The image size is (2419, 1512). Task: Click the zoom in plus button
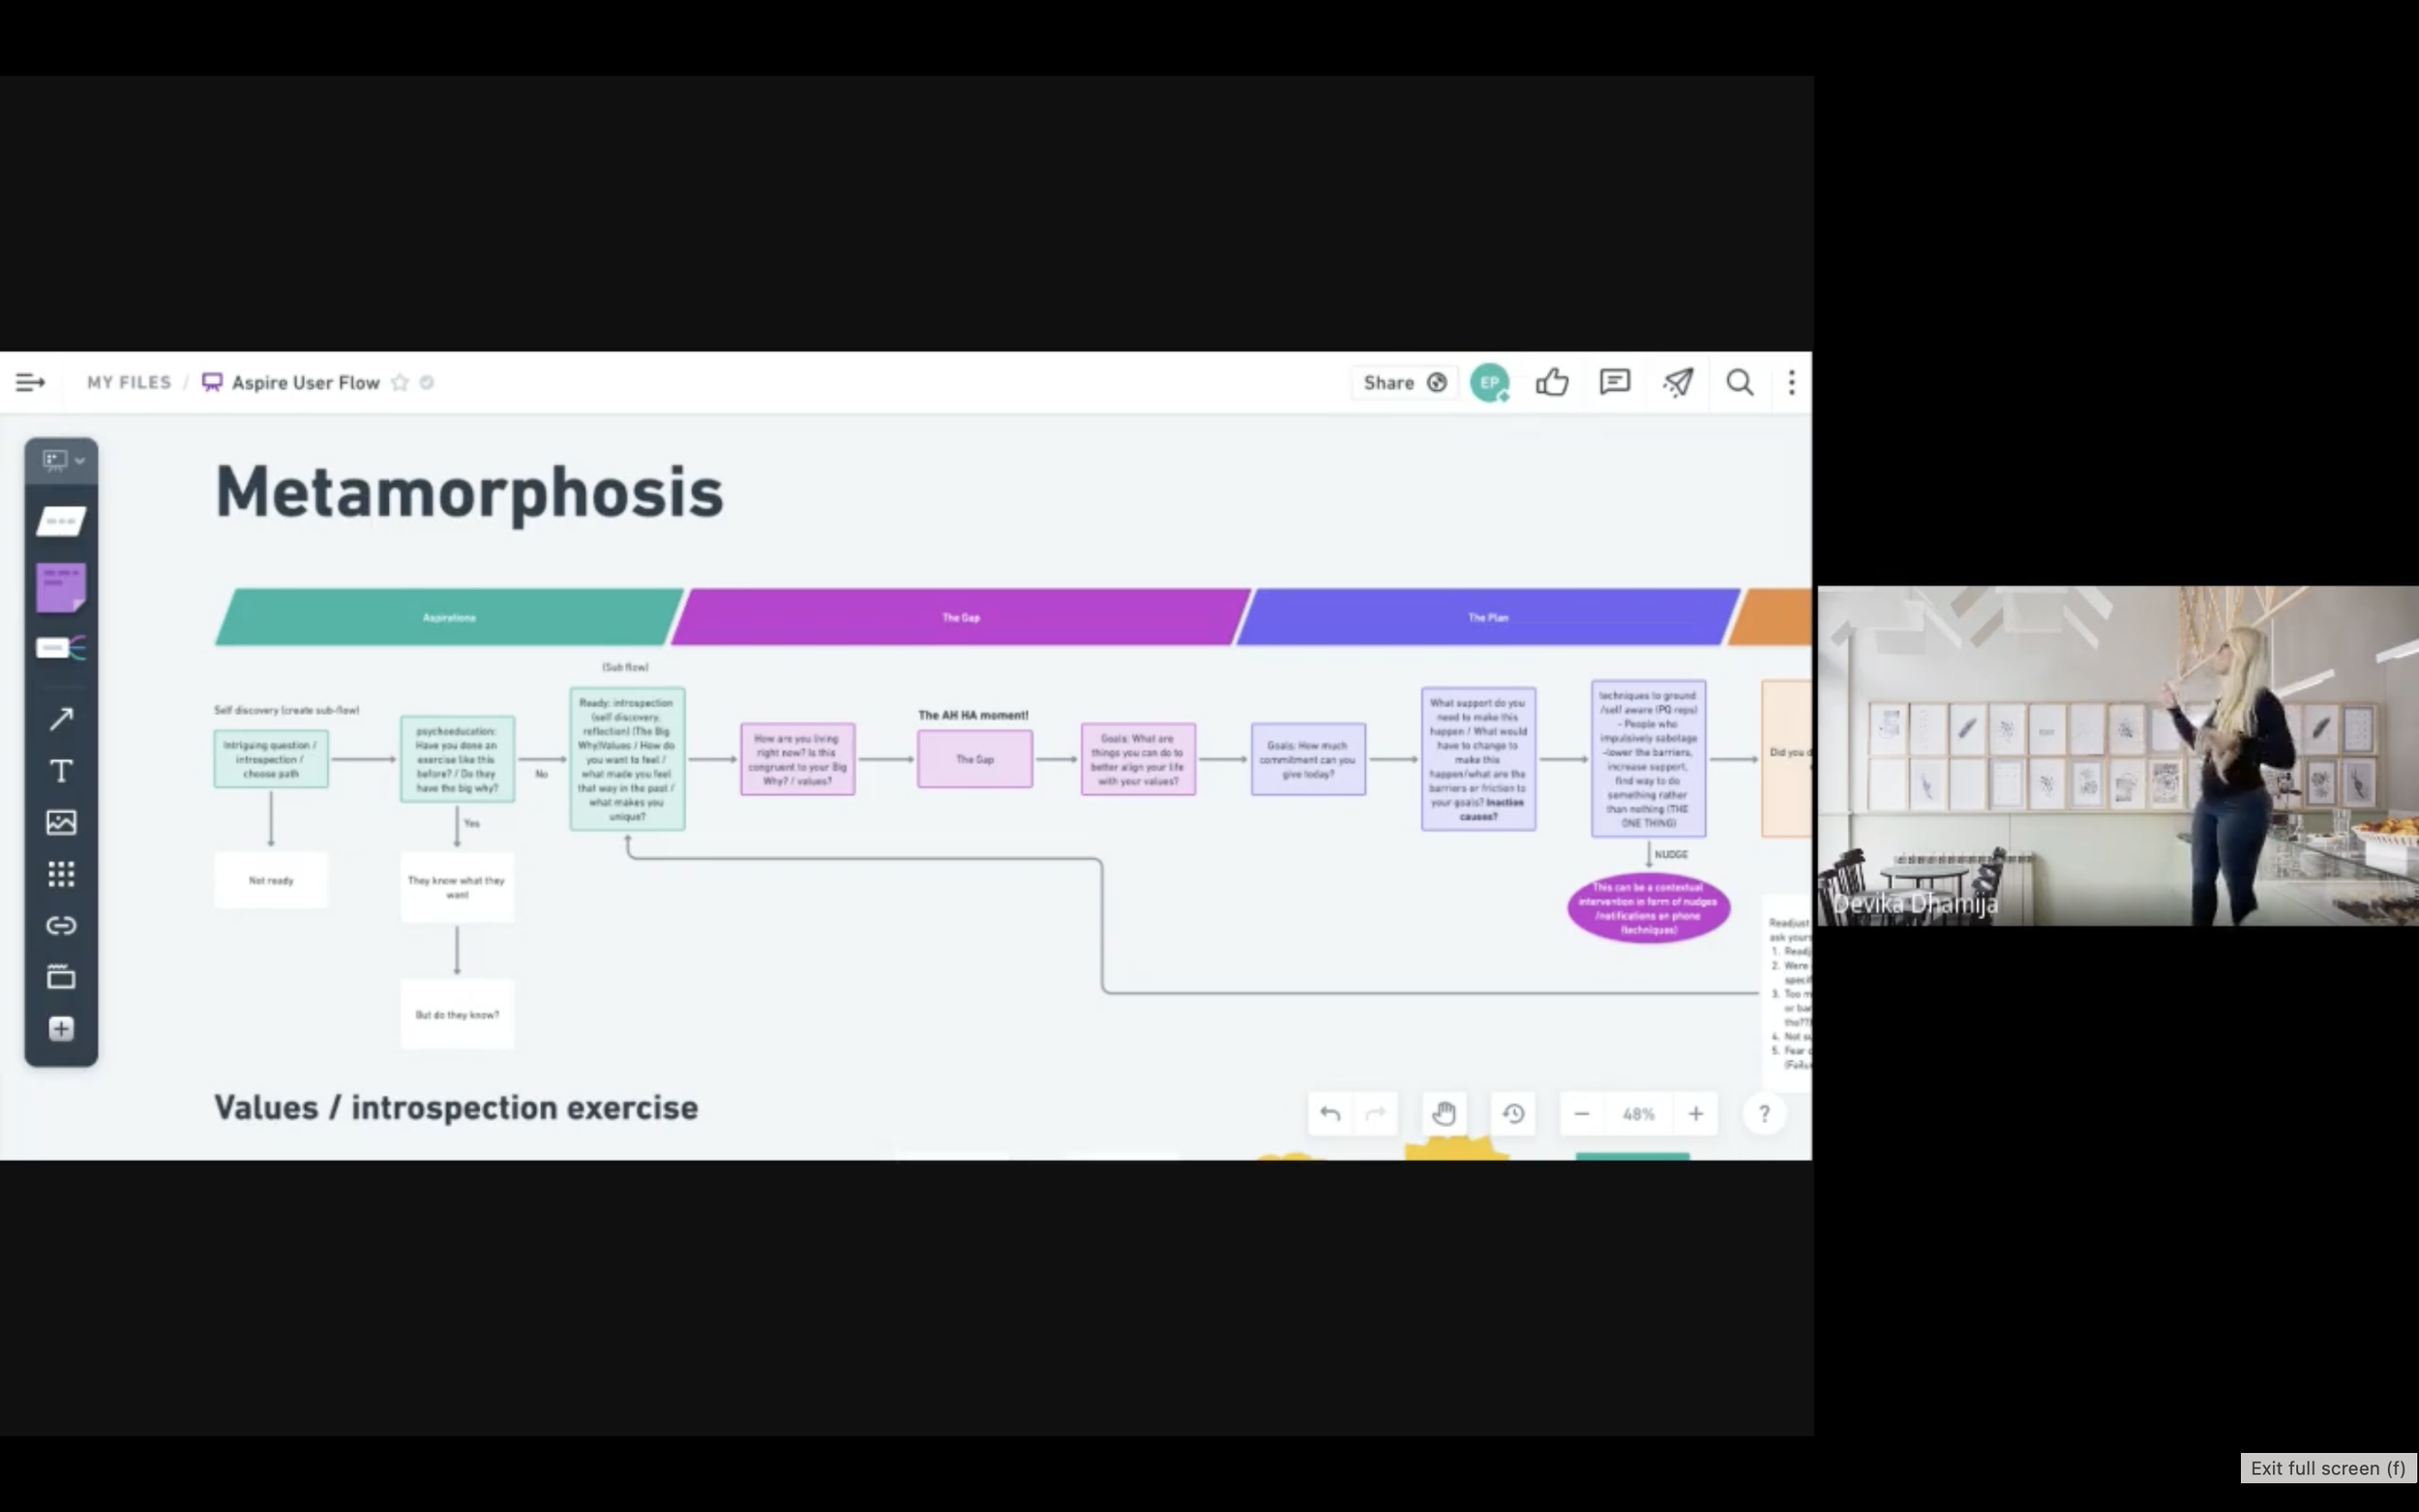pyautogui.click(x=1696, y=1113)
